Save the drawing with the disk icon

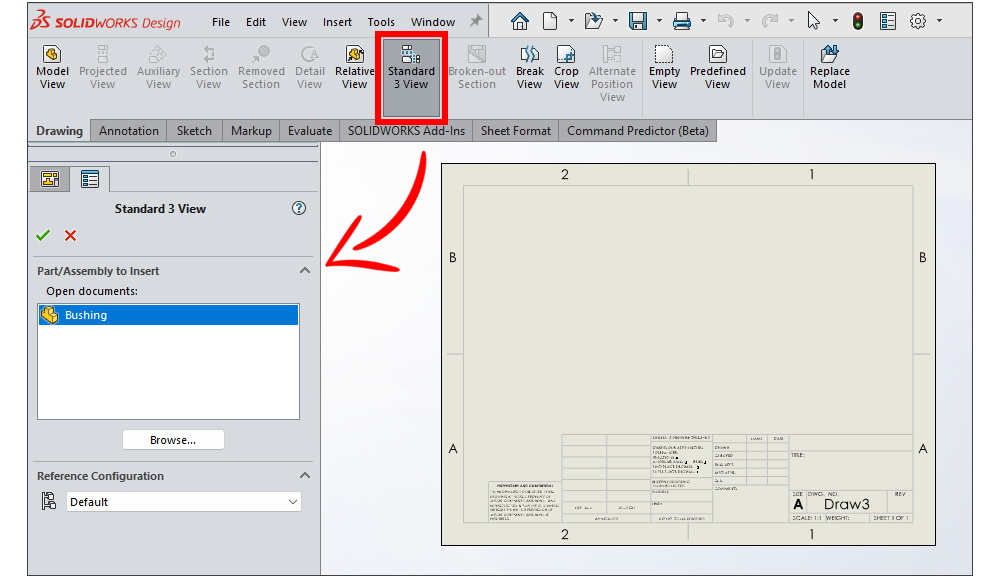click(638, 21)
